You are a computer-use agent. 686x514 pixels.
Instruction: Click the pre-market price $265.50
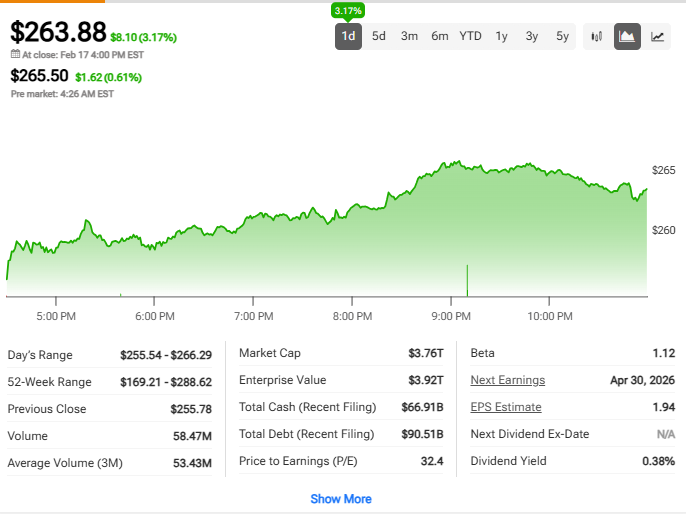coord(39,76)
